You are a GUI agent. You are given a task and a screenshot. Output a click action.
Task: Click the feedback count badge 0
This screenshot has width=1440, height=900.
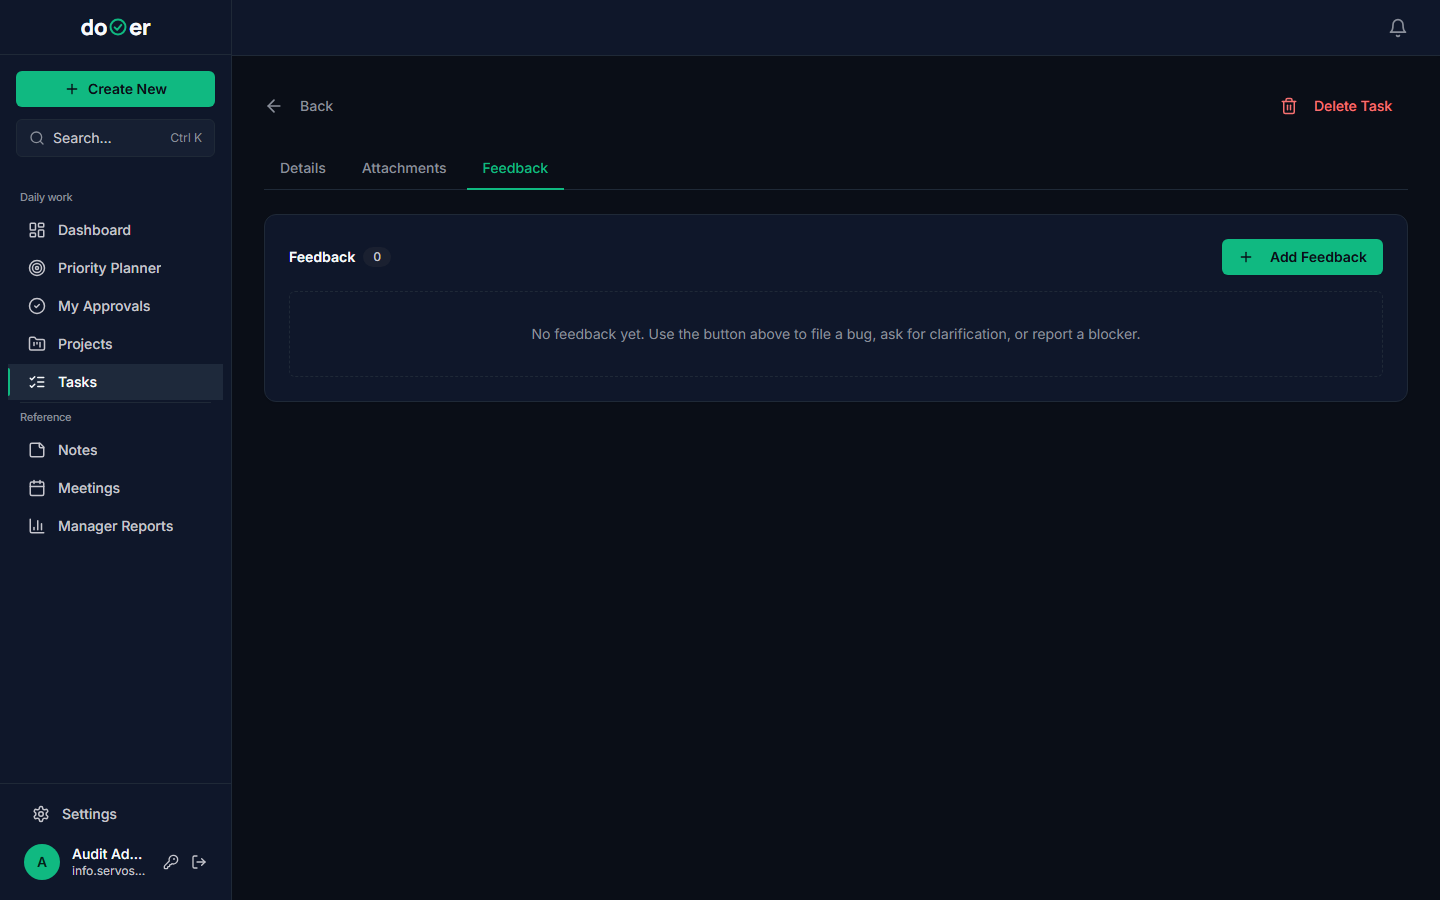tap(377, 257)
